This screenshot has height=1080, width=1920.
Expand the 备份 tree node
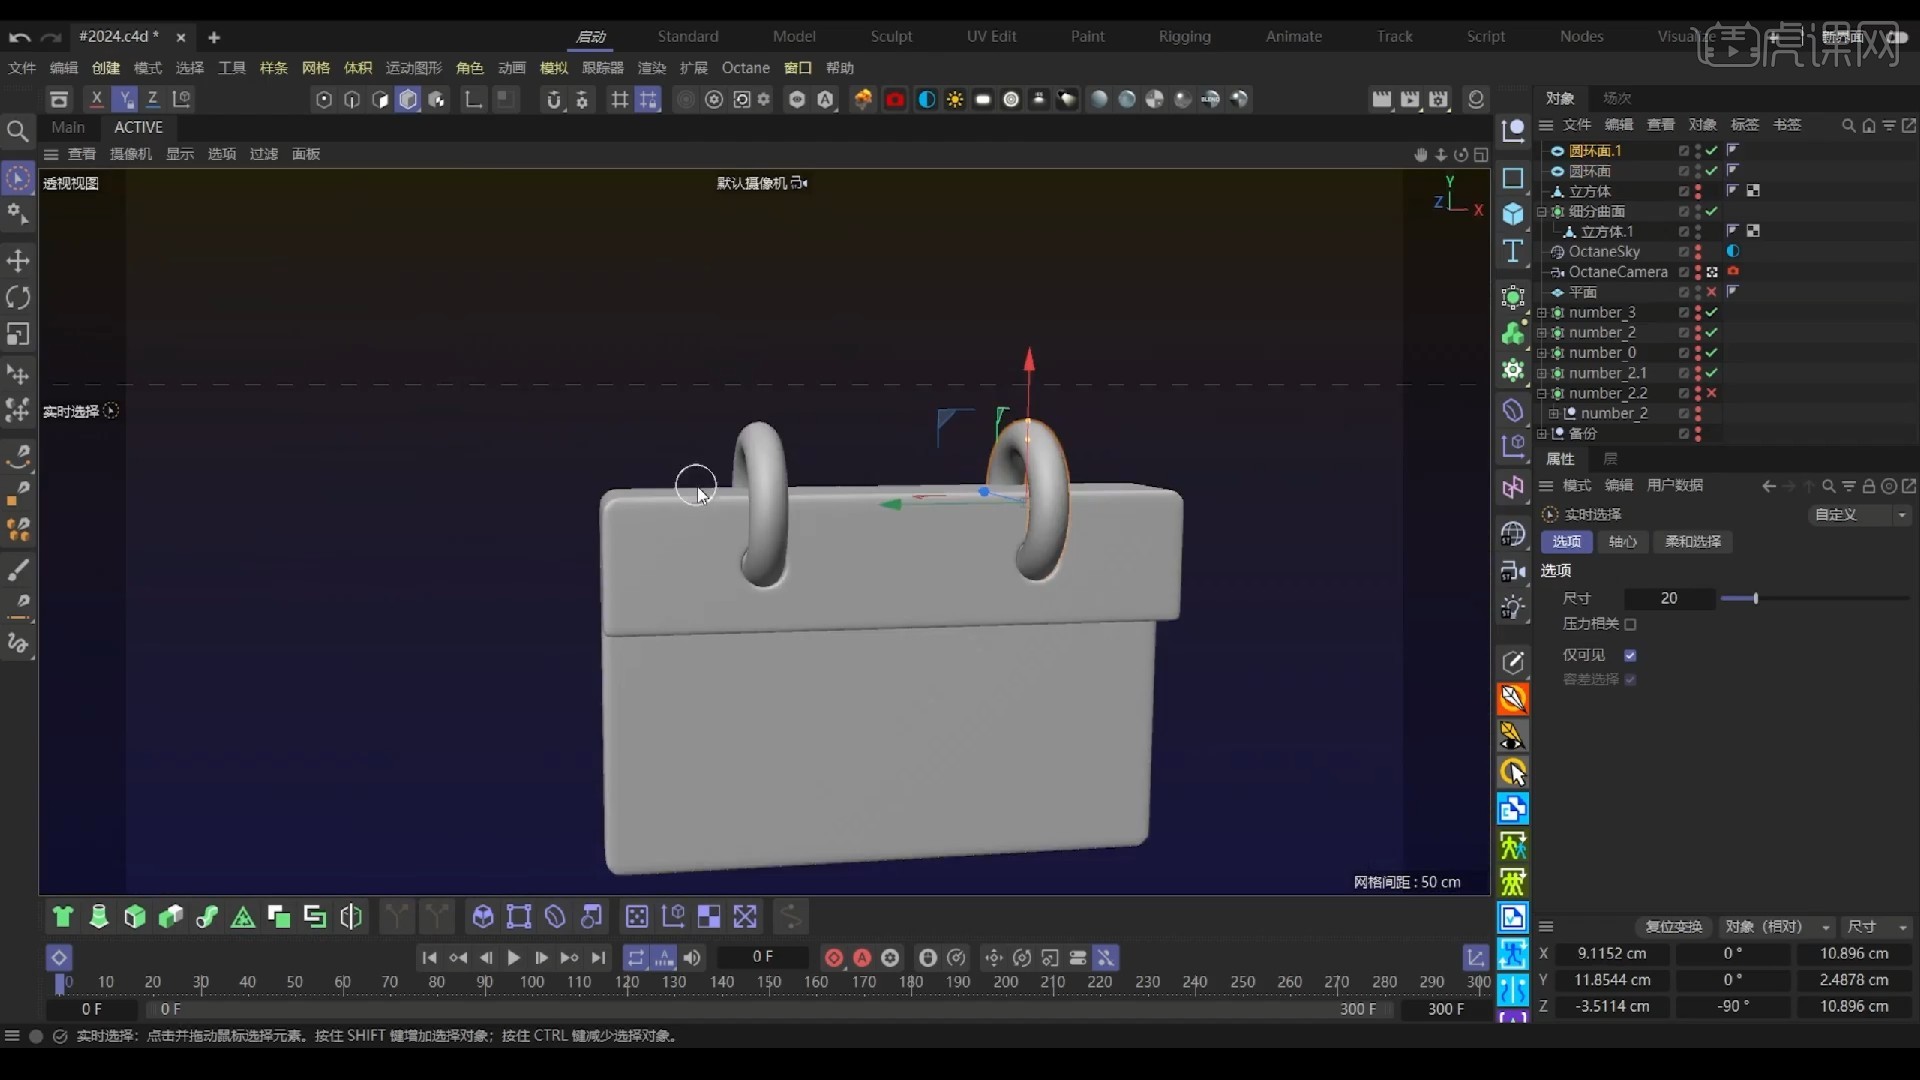pos(1542,433)
